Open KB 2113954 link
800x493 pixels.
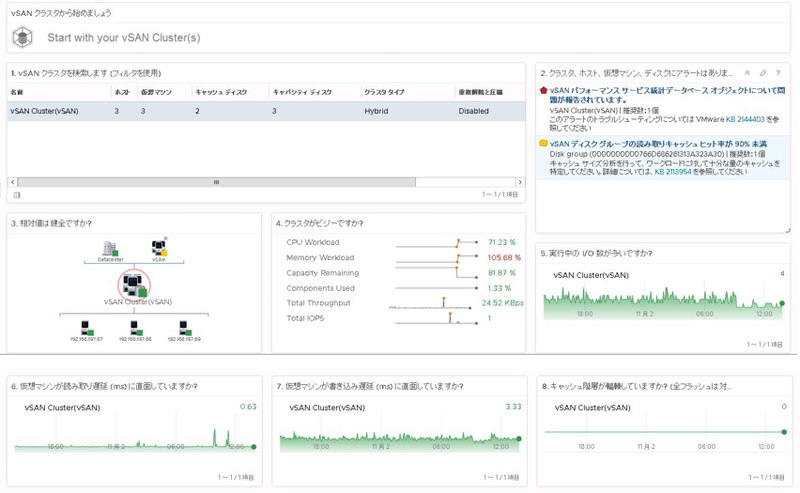(x=672, y=172)
